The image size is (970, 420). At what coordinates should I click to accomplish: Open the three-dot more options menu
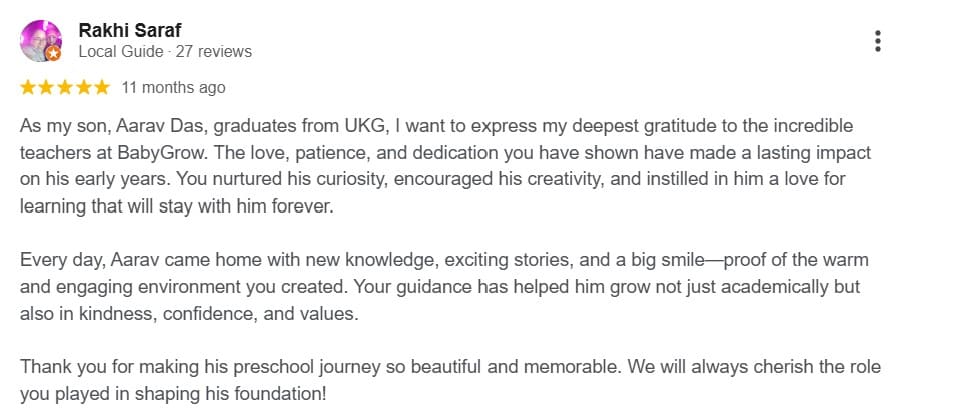[x=877, y=41]
